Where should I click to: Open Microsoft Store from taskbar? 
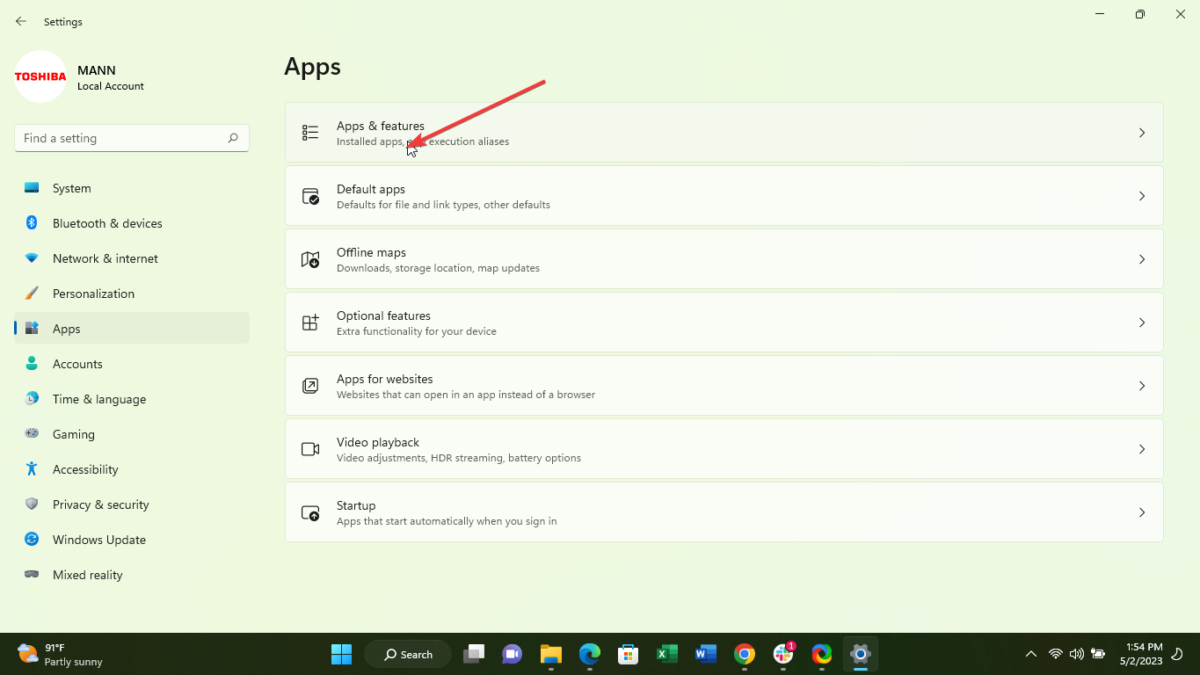click(x=628, y=654)
